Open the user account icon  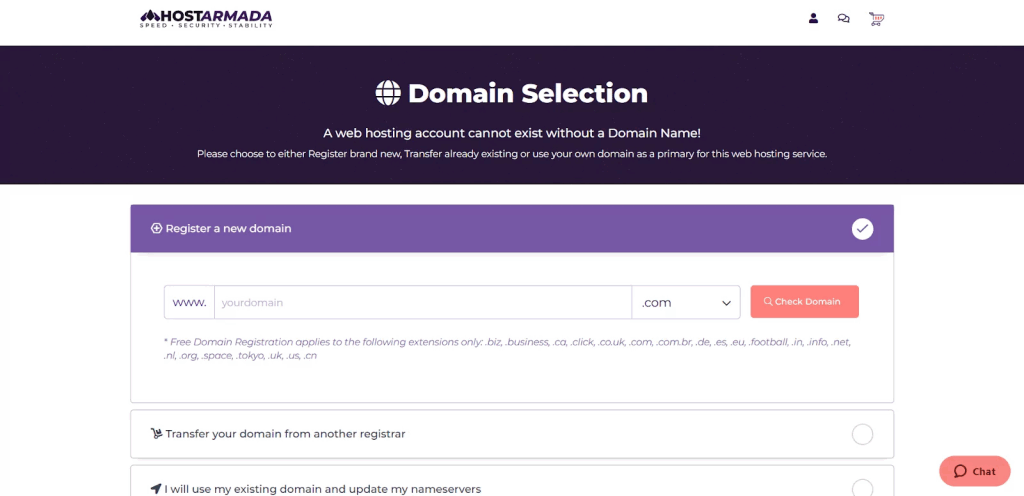click(x=813, y=18)
